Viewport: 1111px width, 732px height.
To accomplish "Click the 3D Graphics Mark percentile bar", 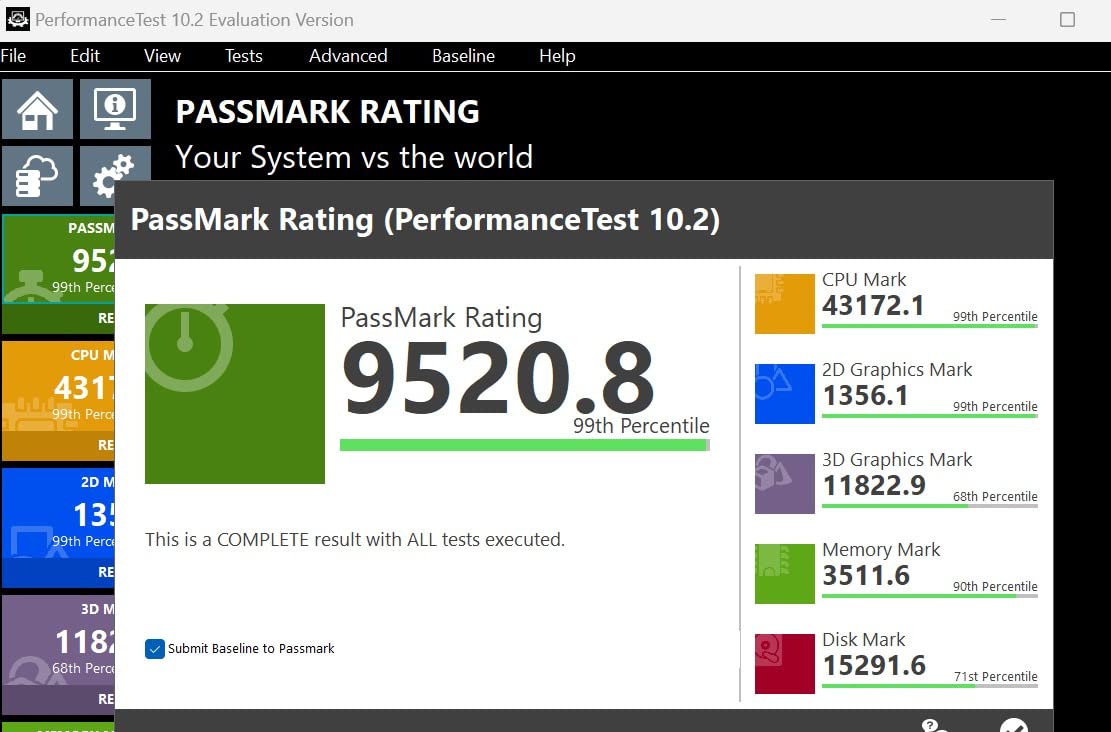I will 930,506.
